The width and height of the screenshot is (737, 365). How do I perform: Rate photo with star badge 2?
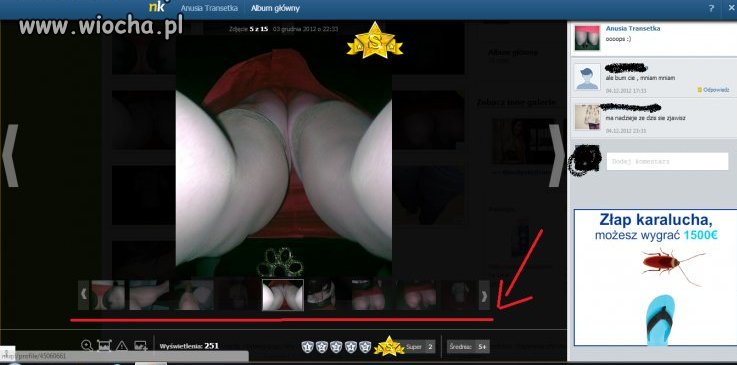pyautogui.click(x=321, y=347)
